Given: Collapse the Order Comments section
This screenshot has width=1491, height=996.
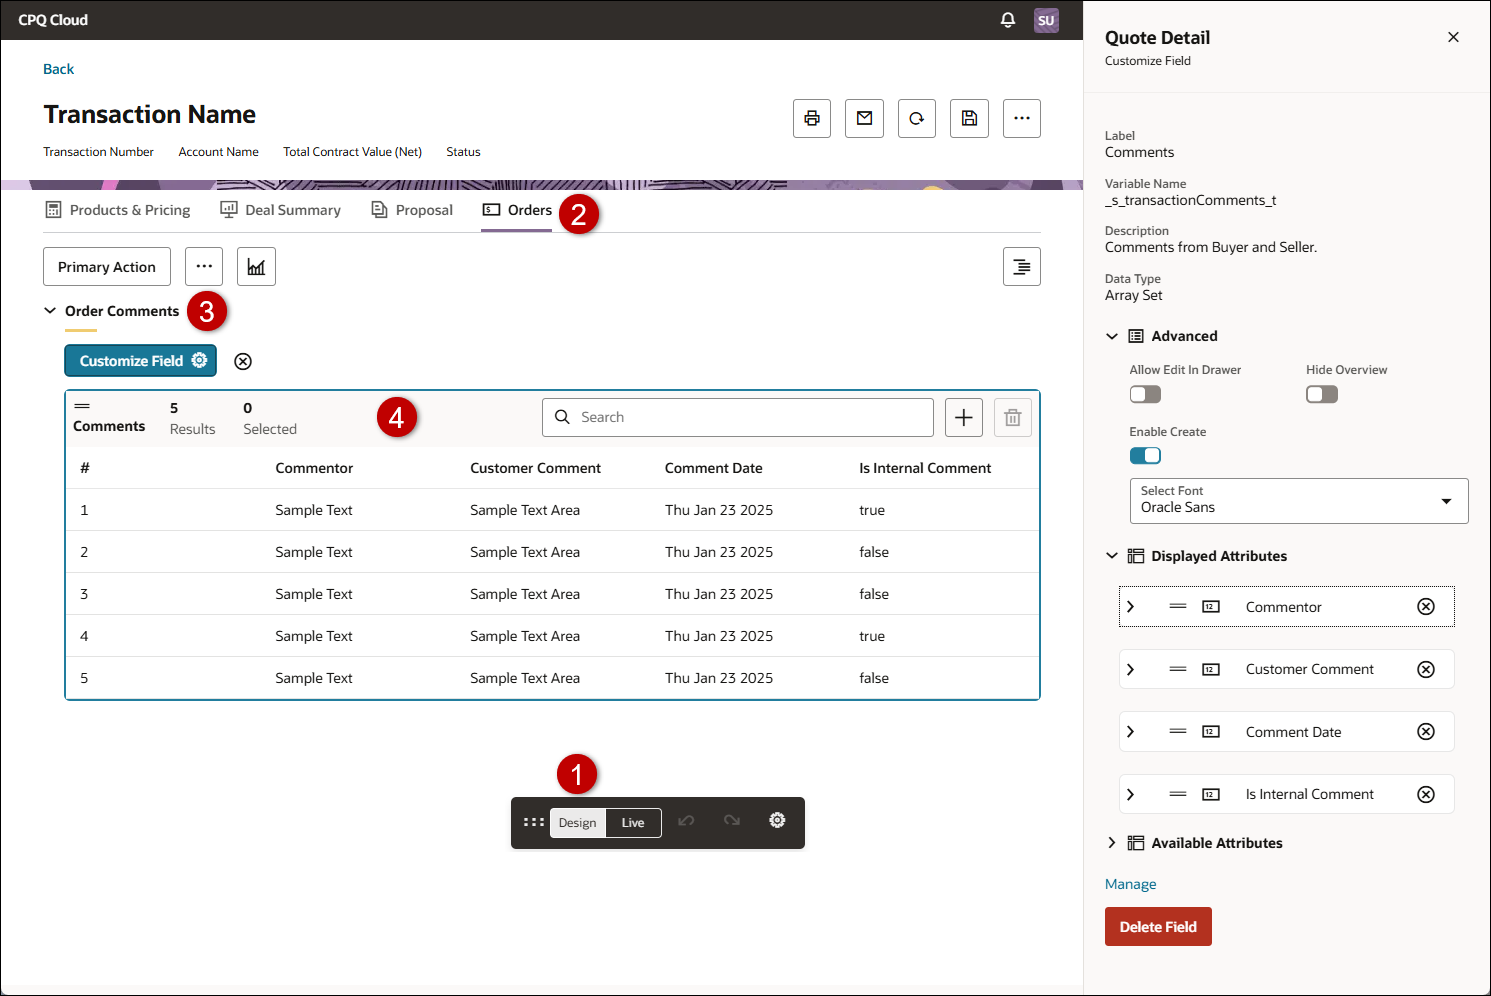Looking at the screenshot, I should point(51,311).
